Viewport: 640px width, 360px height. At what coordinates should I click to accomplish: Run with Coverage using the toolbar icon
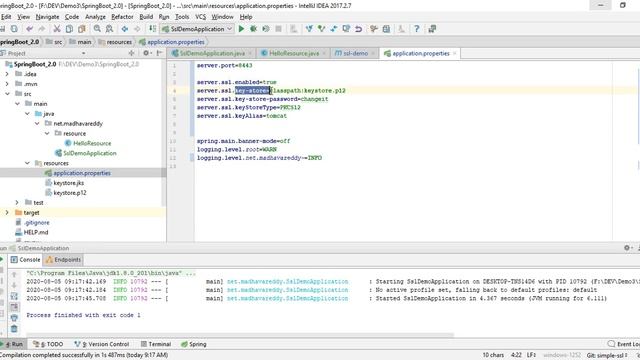[266, 29]
